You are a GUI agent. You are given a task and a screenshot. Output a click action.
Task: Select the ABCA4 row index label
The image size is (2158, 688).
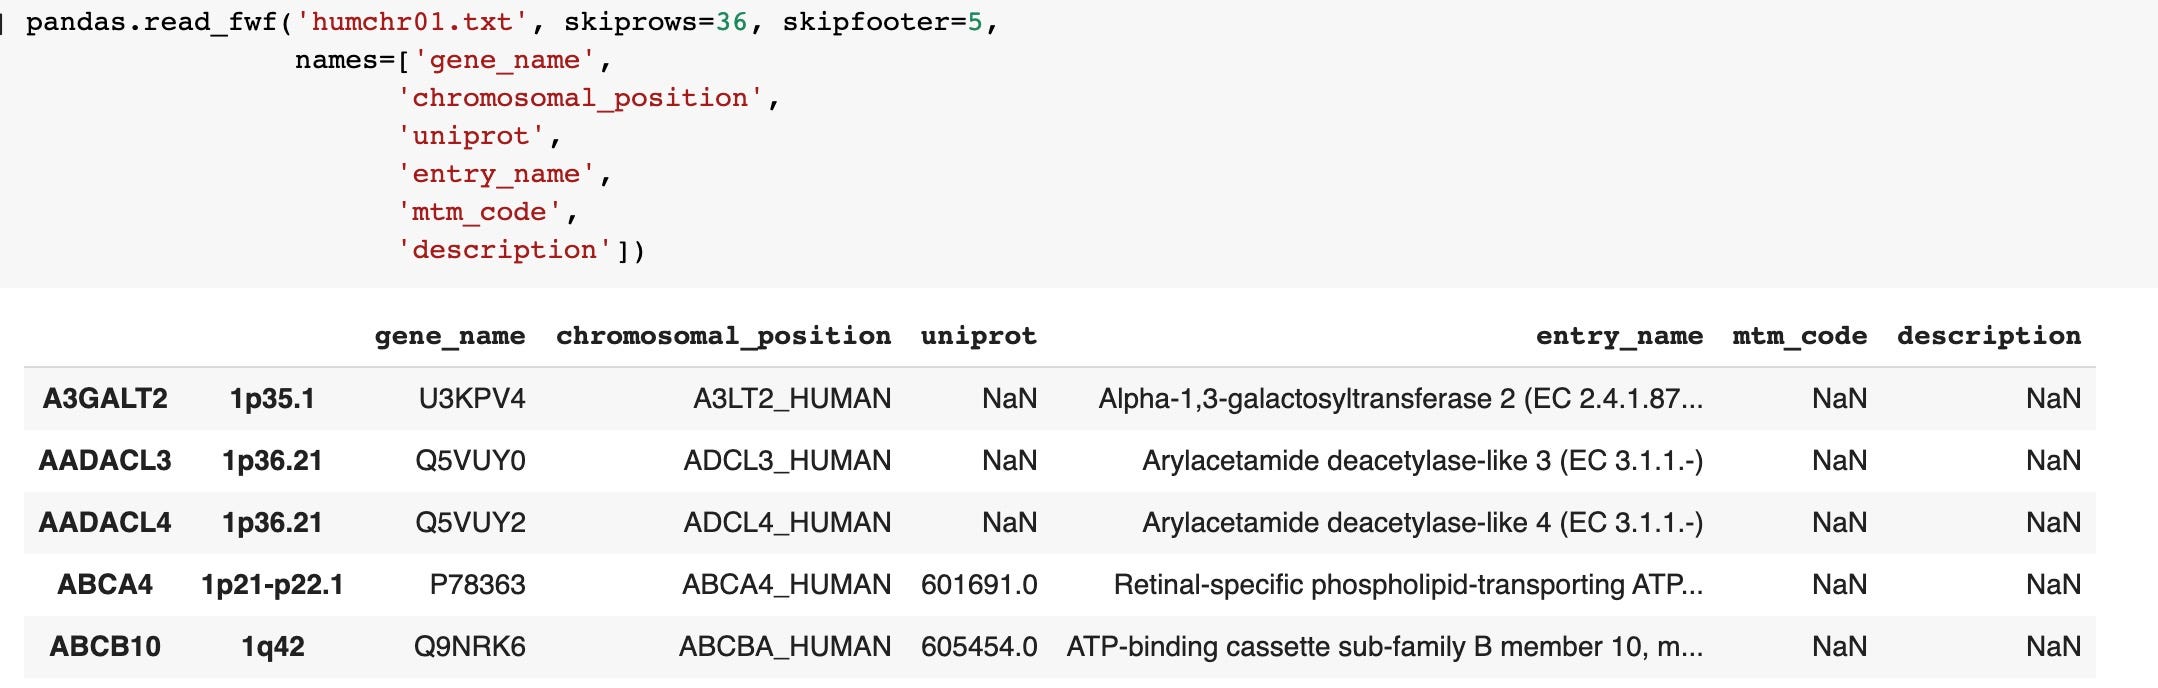pyautogui.click(x=105, y=585)
